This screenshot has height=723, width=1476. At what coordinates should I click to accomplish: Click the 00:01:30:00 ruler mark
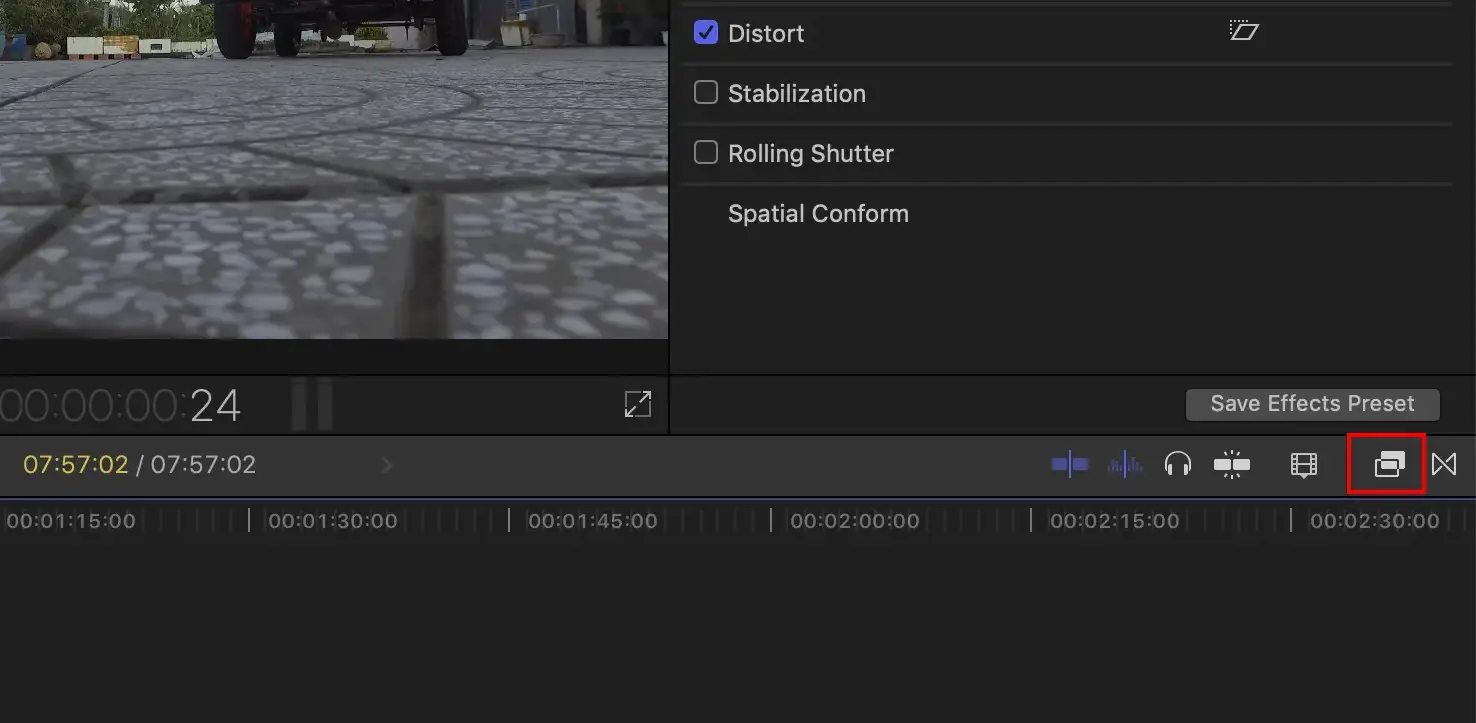click(332, 521)
